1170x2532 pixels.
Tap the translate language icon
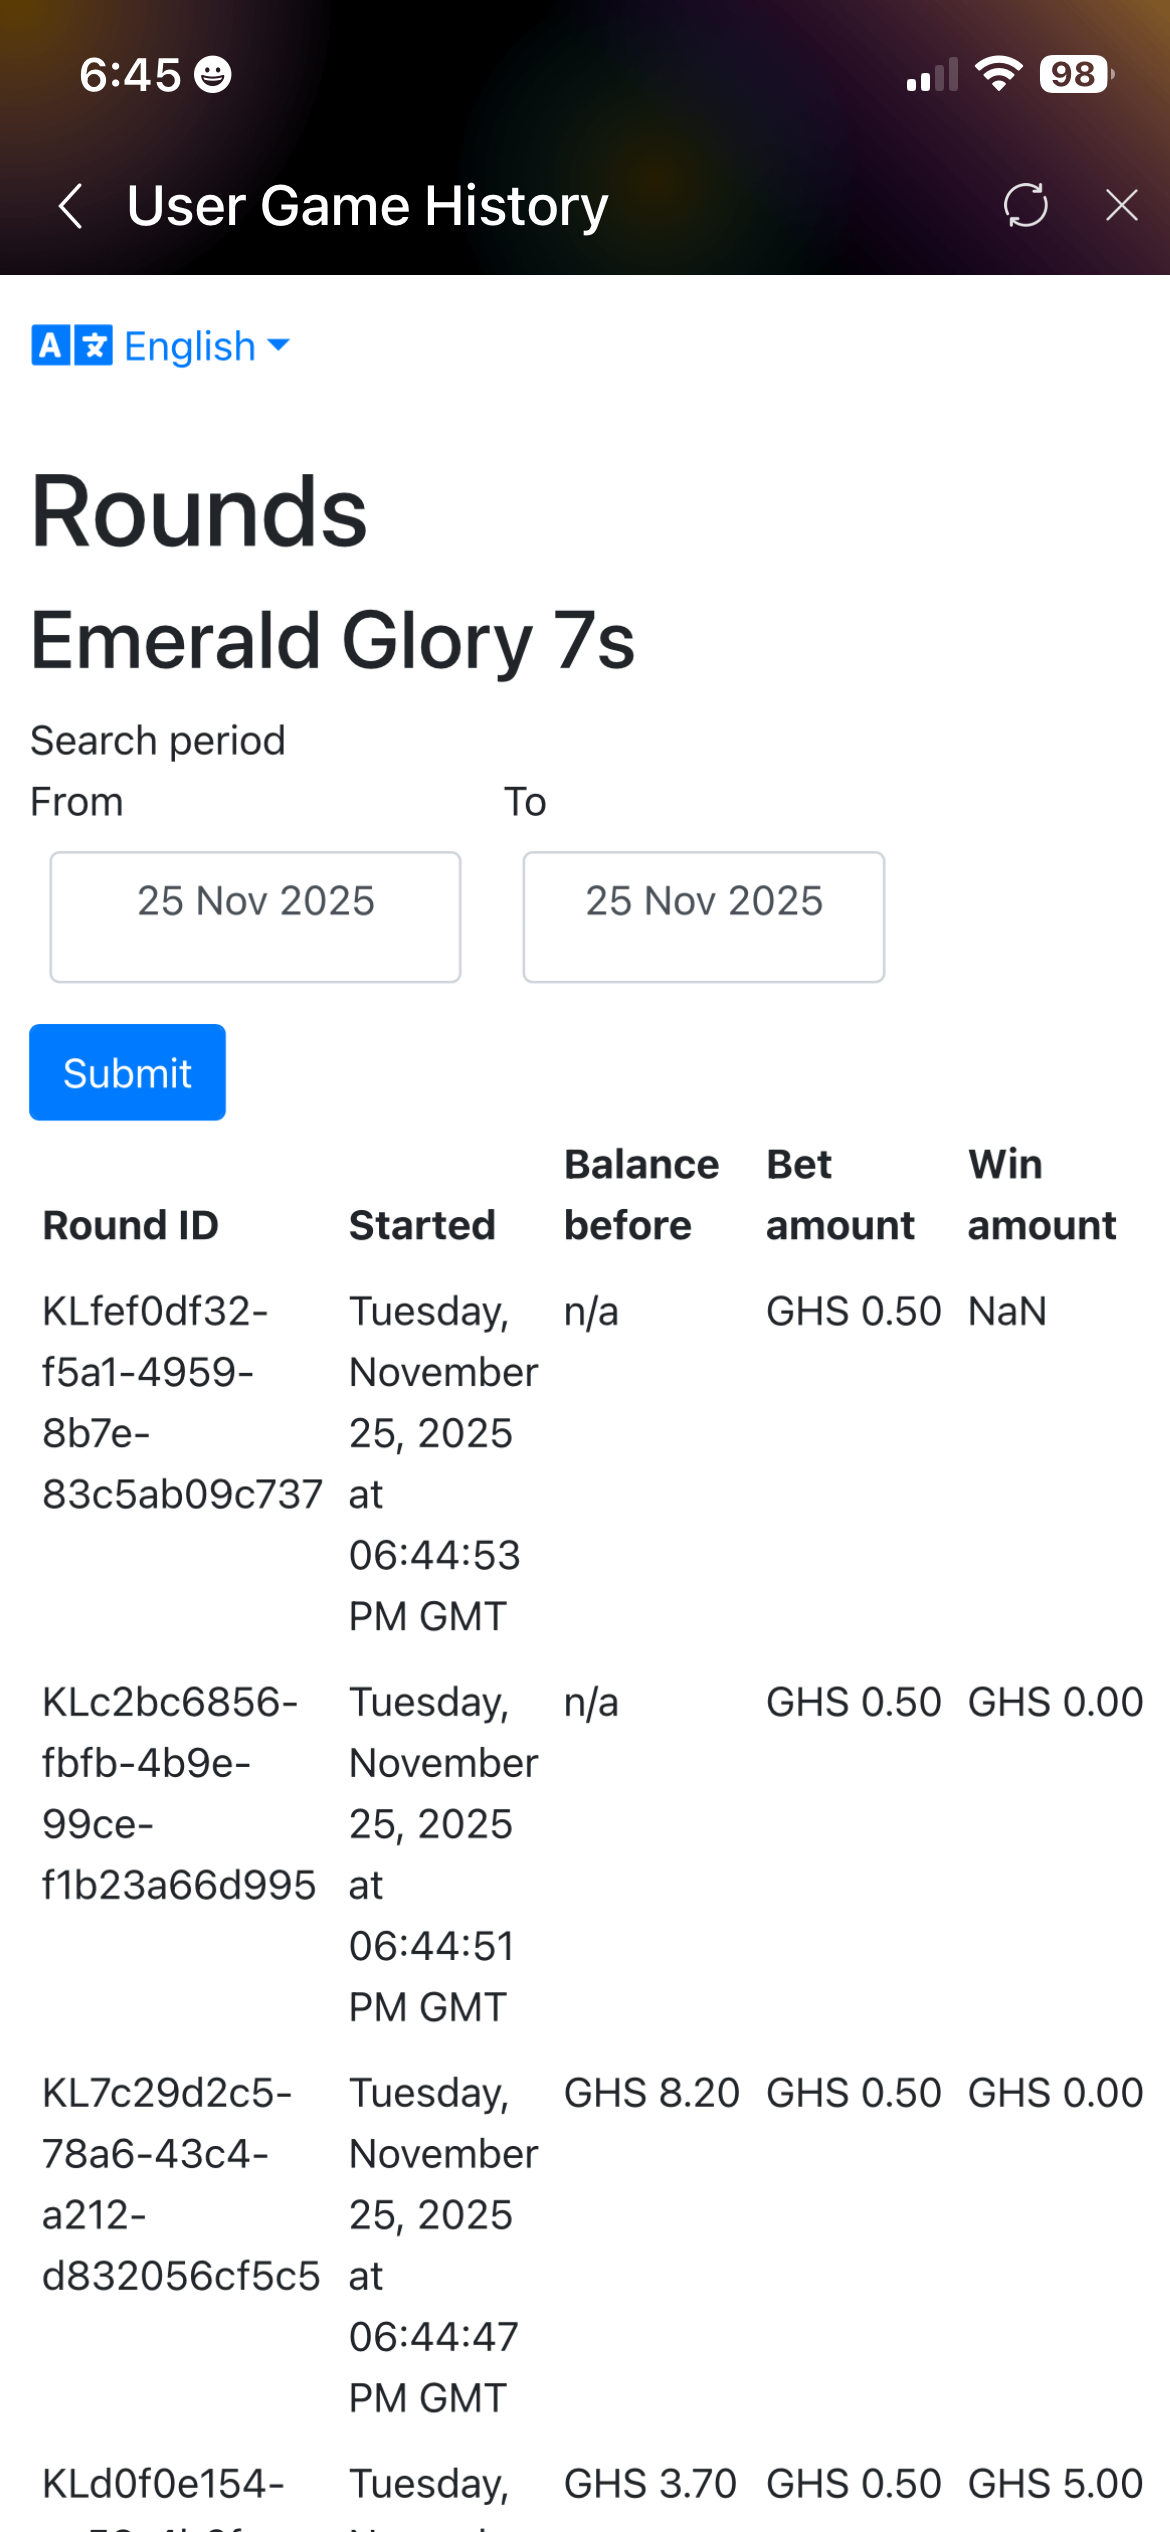(x=71, y=346)
